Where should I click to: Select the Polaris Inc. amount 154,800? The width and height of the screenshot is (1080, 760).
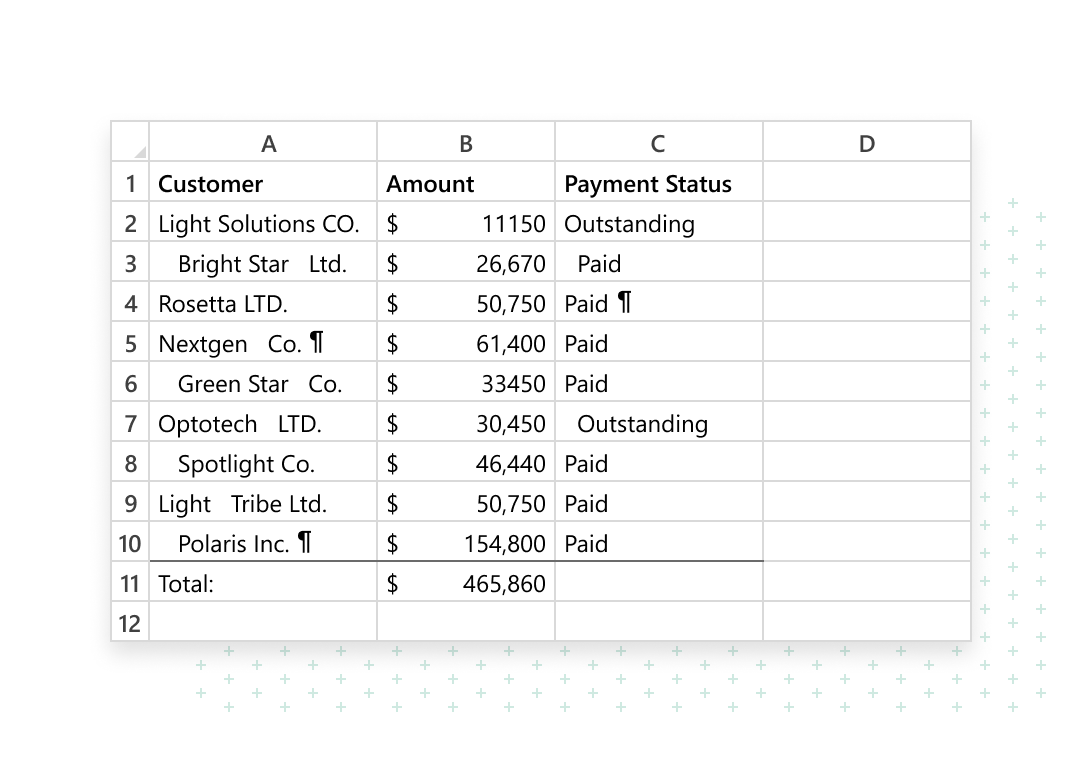pyautogui.click(x=466, y=544)
